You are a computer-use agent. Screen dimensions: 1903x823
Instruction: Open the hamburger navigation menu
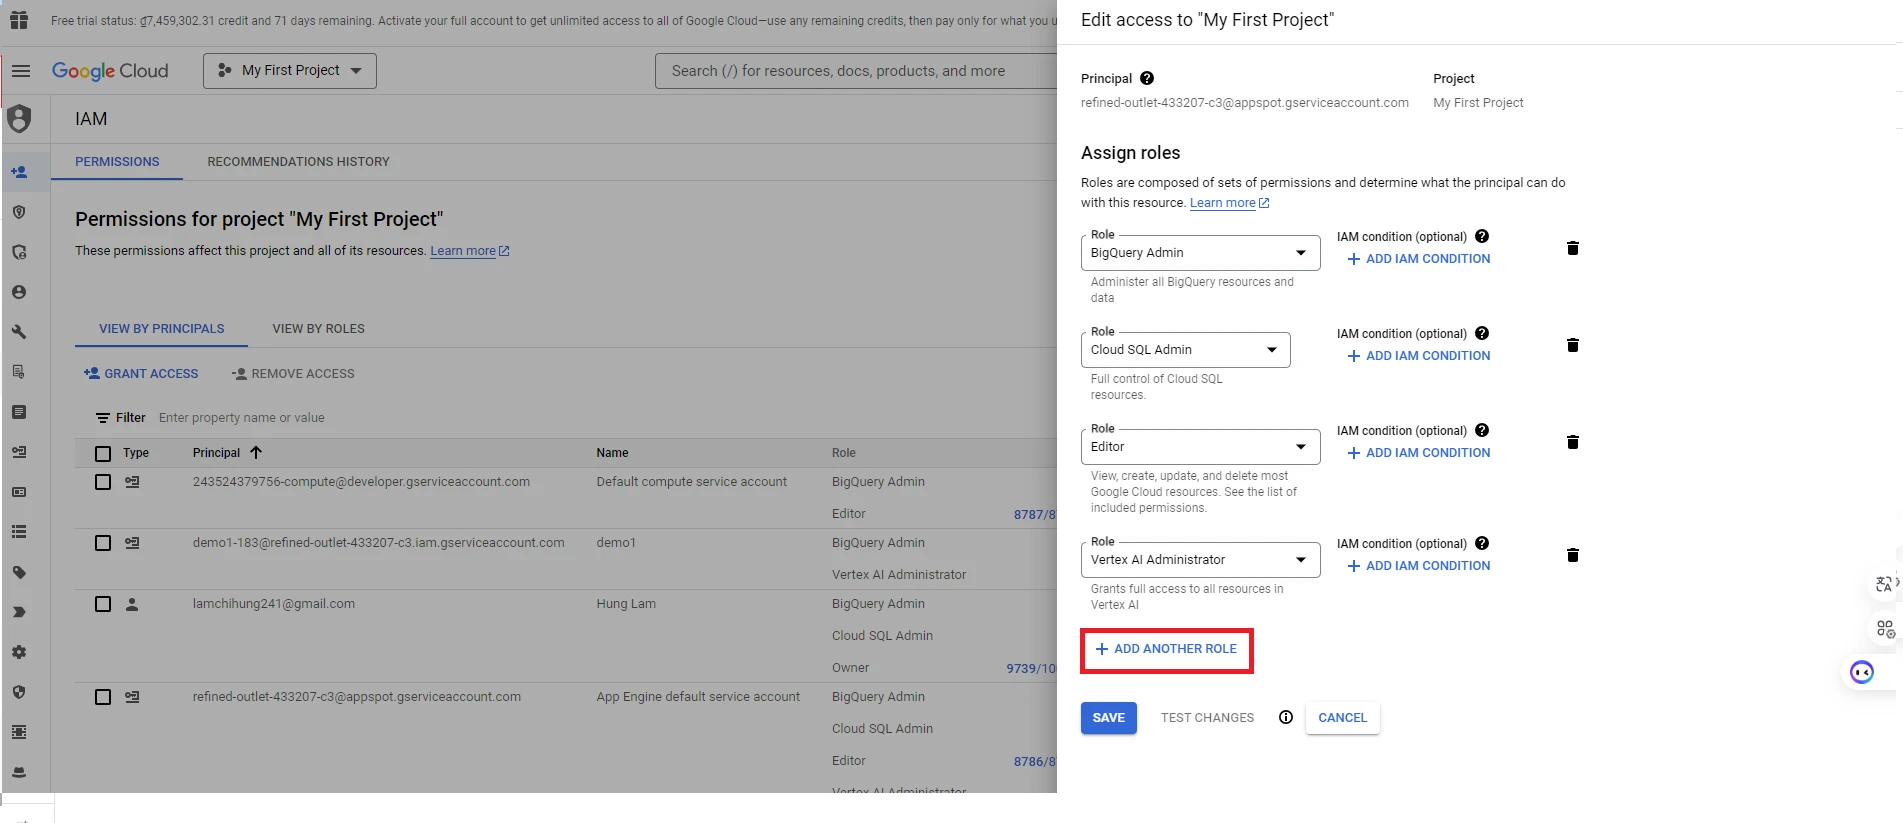(x=21, y=71)
